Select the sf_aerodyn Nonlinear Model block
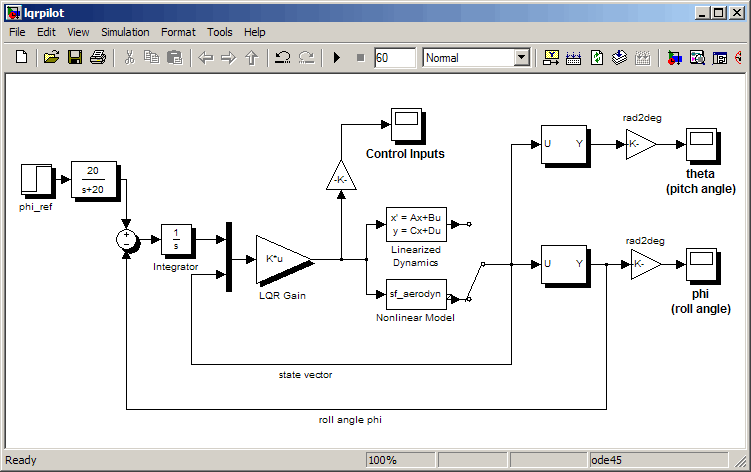This screenshot has height=472, width=751. coord(416,294)
